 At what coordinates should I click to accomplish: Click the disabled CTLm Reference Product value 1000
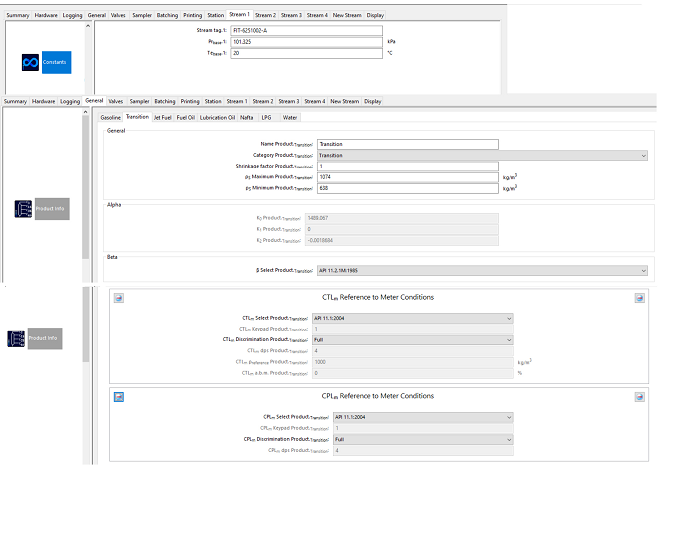pyautogui.click(x=413, y=362)
